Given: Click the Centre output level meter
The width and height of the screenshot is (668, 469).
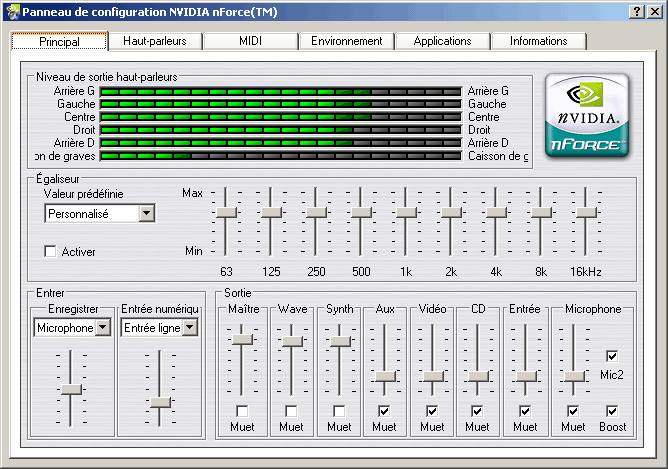Looking at the screenshot, I should point(281,117).
